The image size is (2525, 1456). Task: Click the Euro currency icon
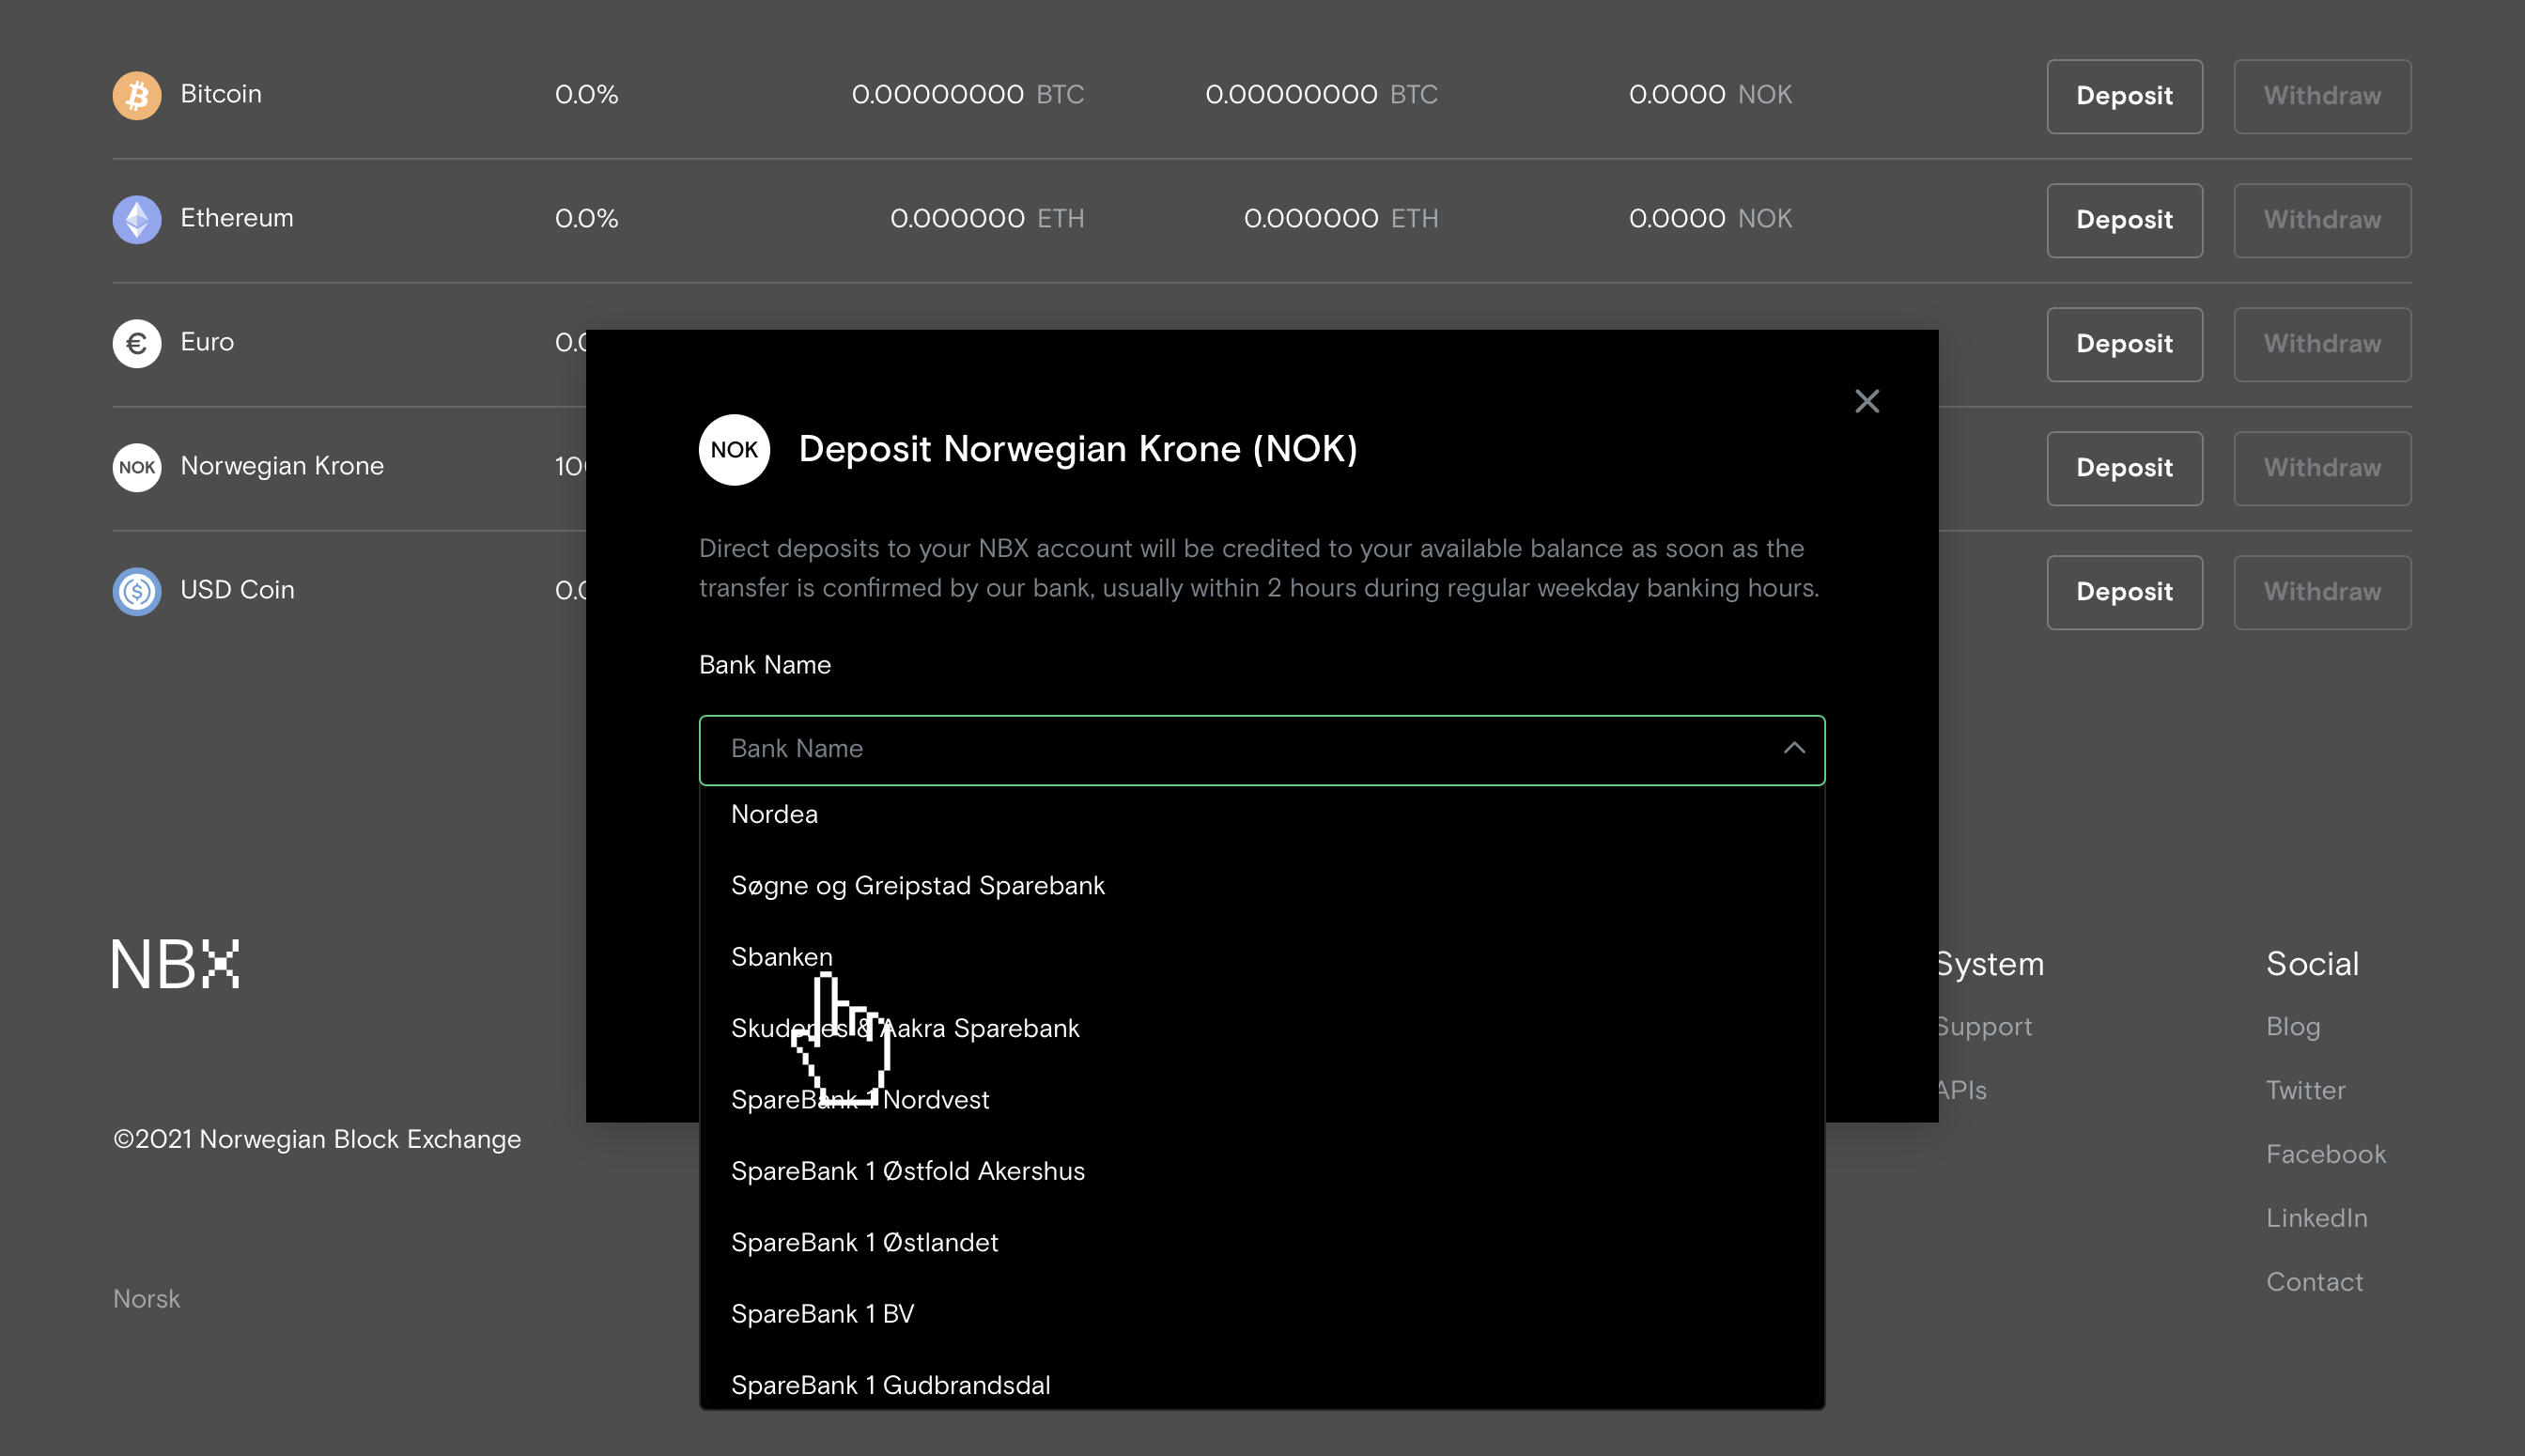(137, 343)
